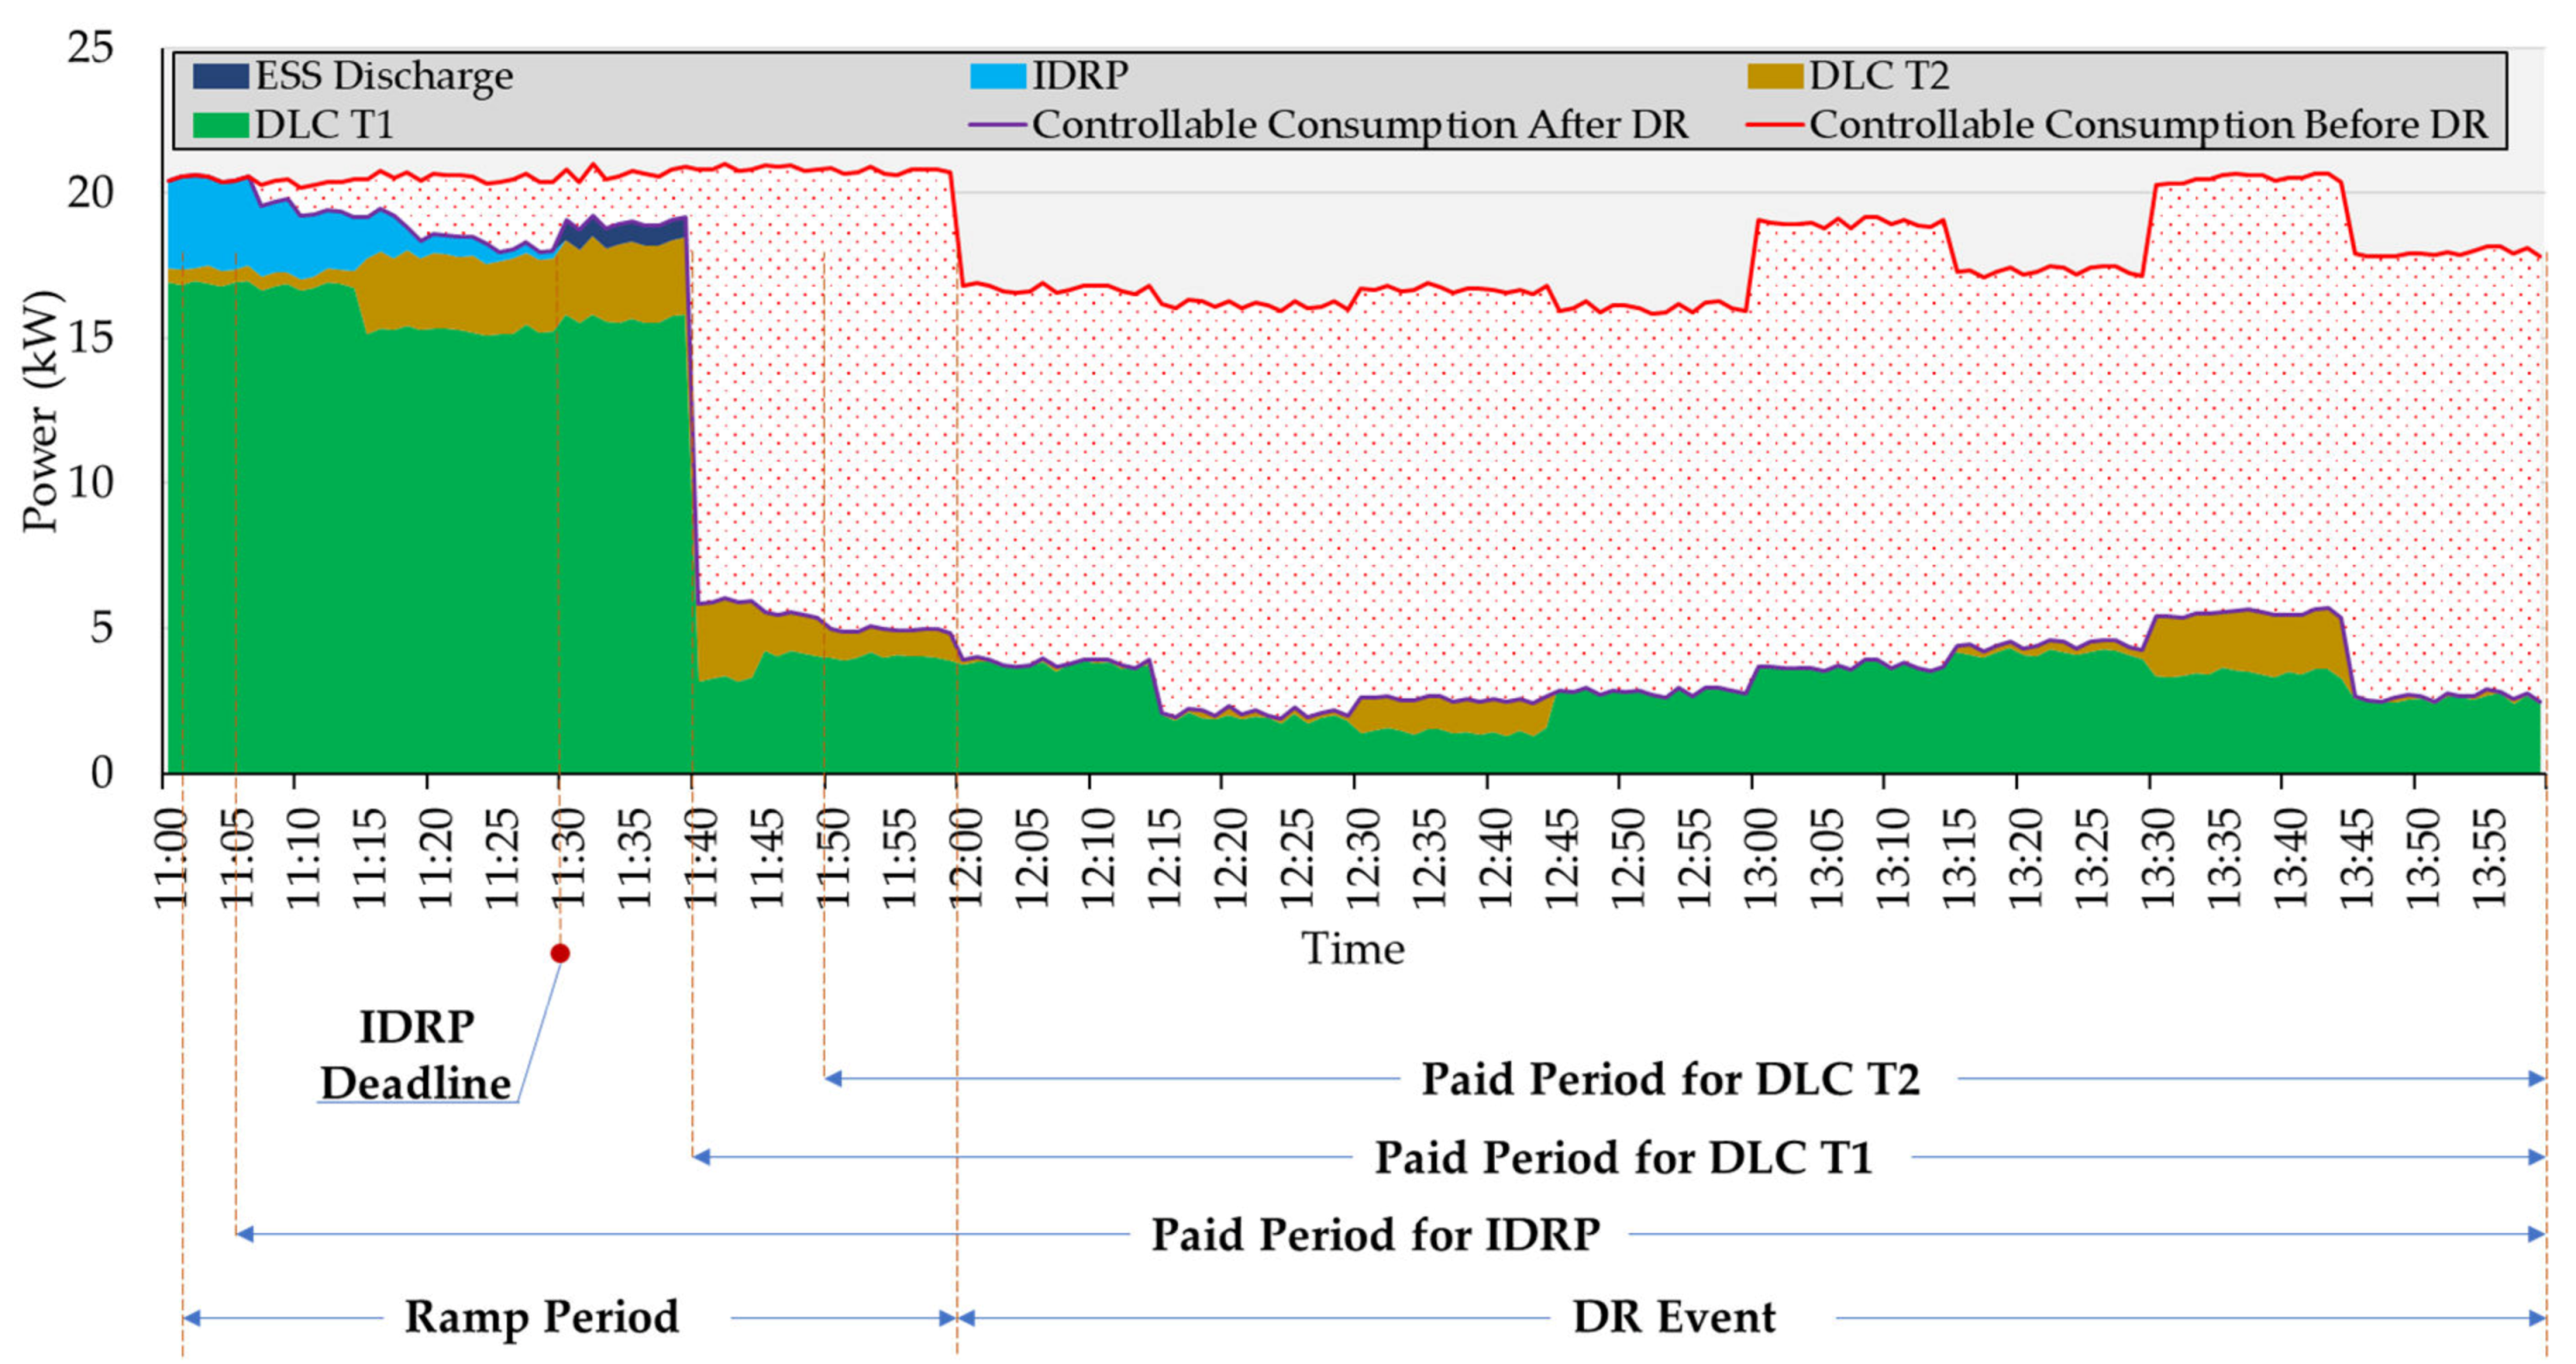Click the Power (kW) axis title
This screenshot has height=1364, width=2576.
42,410
